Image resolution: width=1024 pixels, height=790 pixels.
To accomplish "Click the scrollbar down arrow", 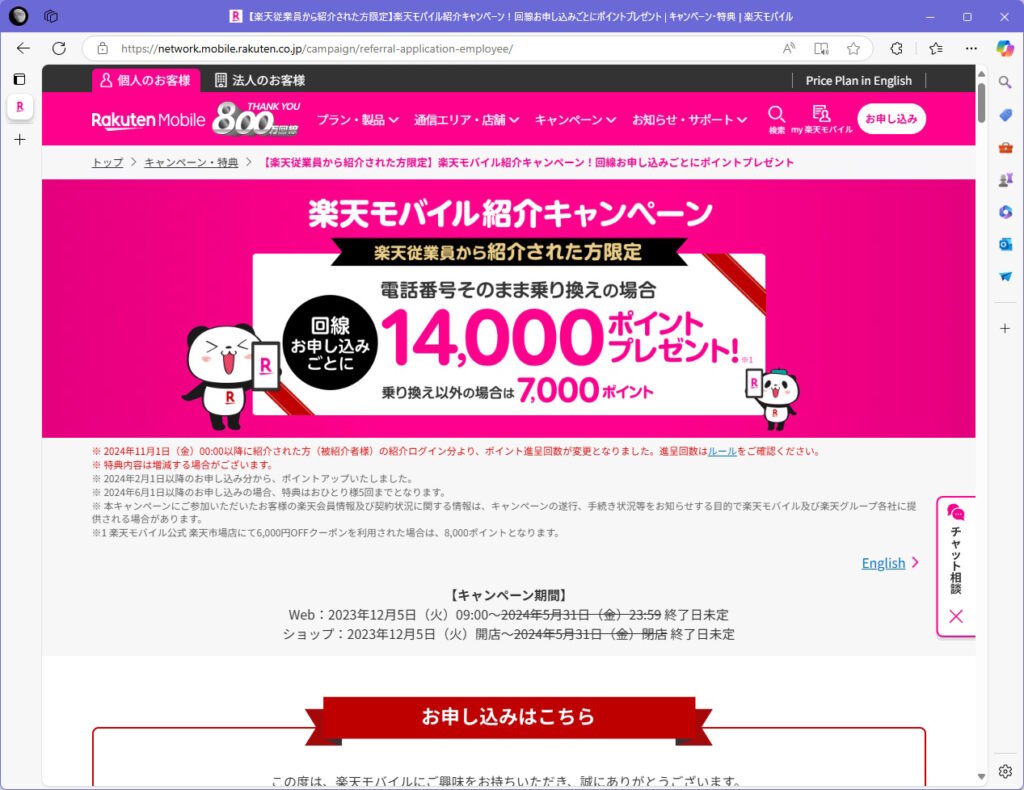I will 981,776.
